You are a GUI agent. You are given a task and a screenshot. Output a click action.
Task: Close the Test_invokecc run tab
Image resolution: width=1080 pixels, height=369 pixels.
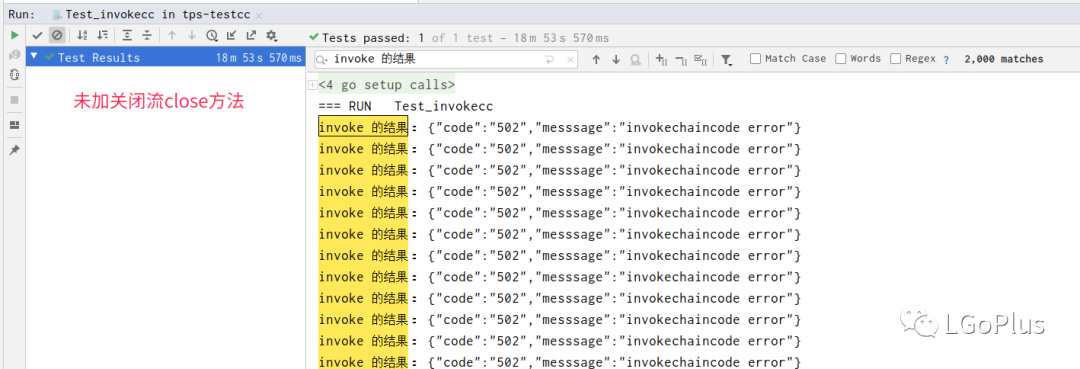coord(258,15)
